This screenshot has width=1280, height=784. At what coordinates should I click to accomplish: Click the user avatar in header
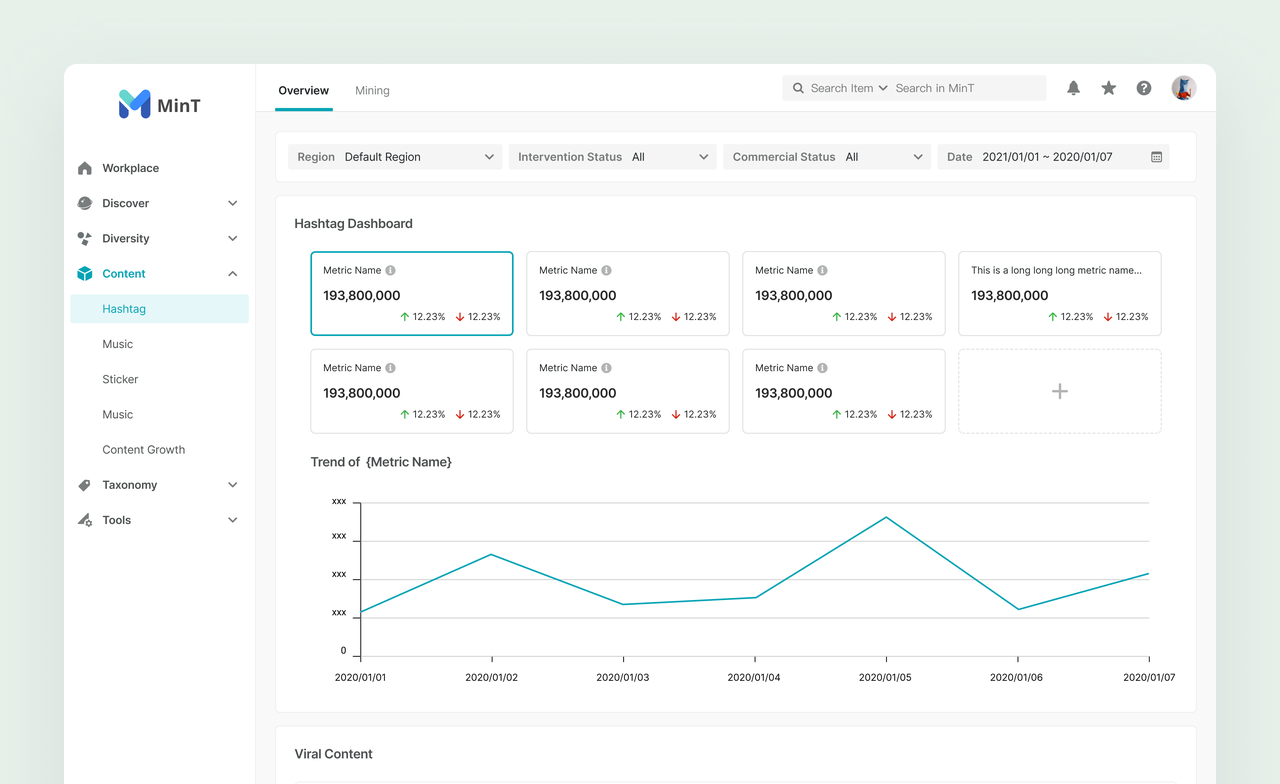pos(1184,88)
